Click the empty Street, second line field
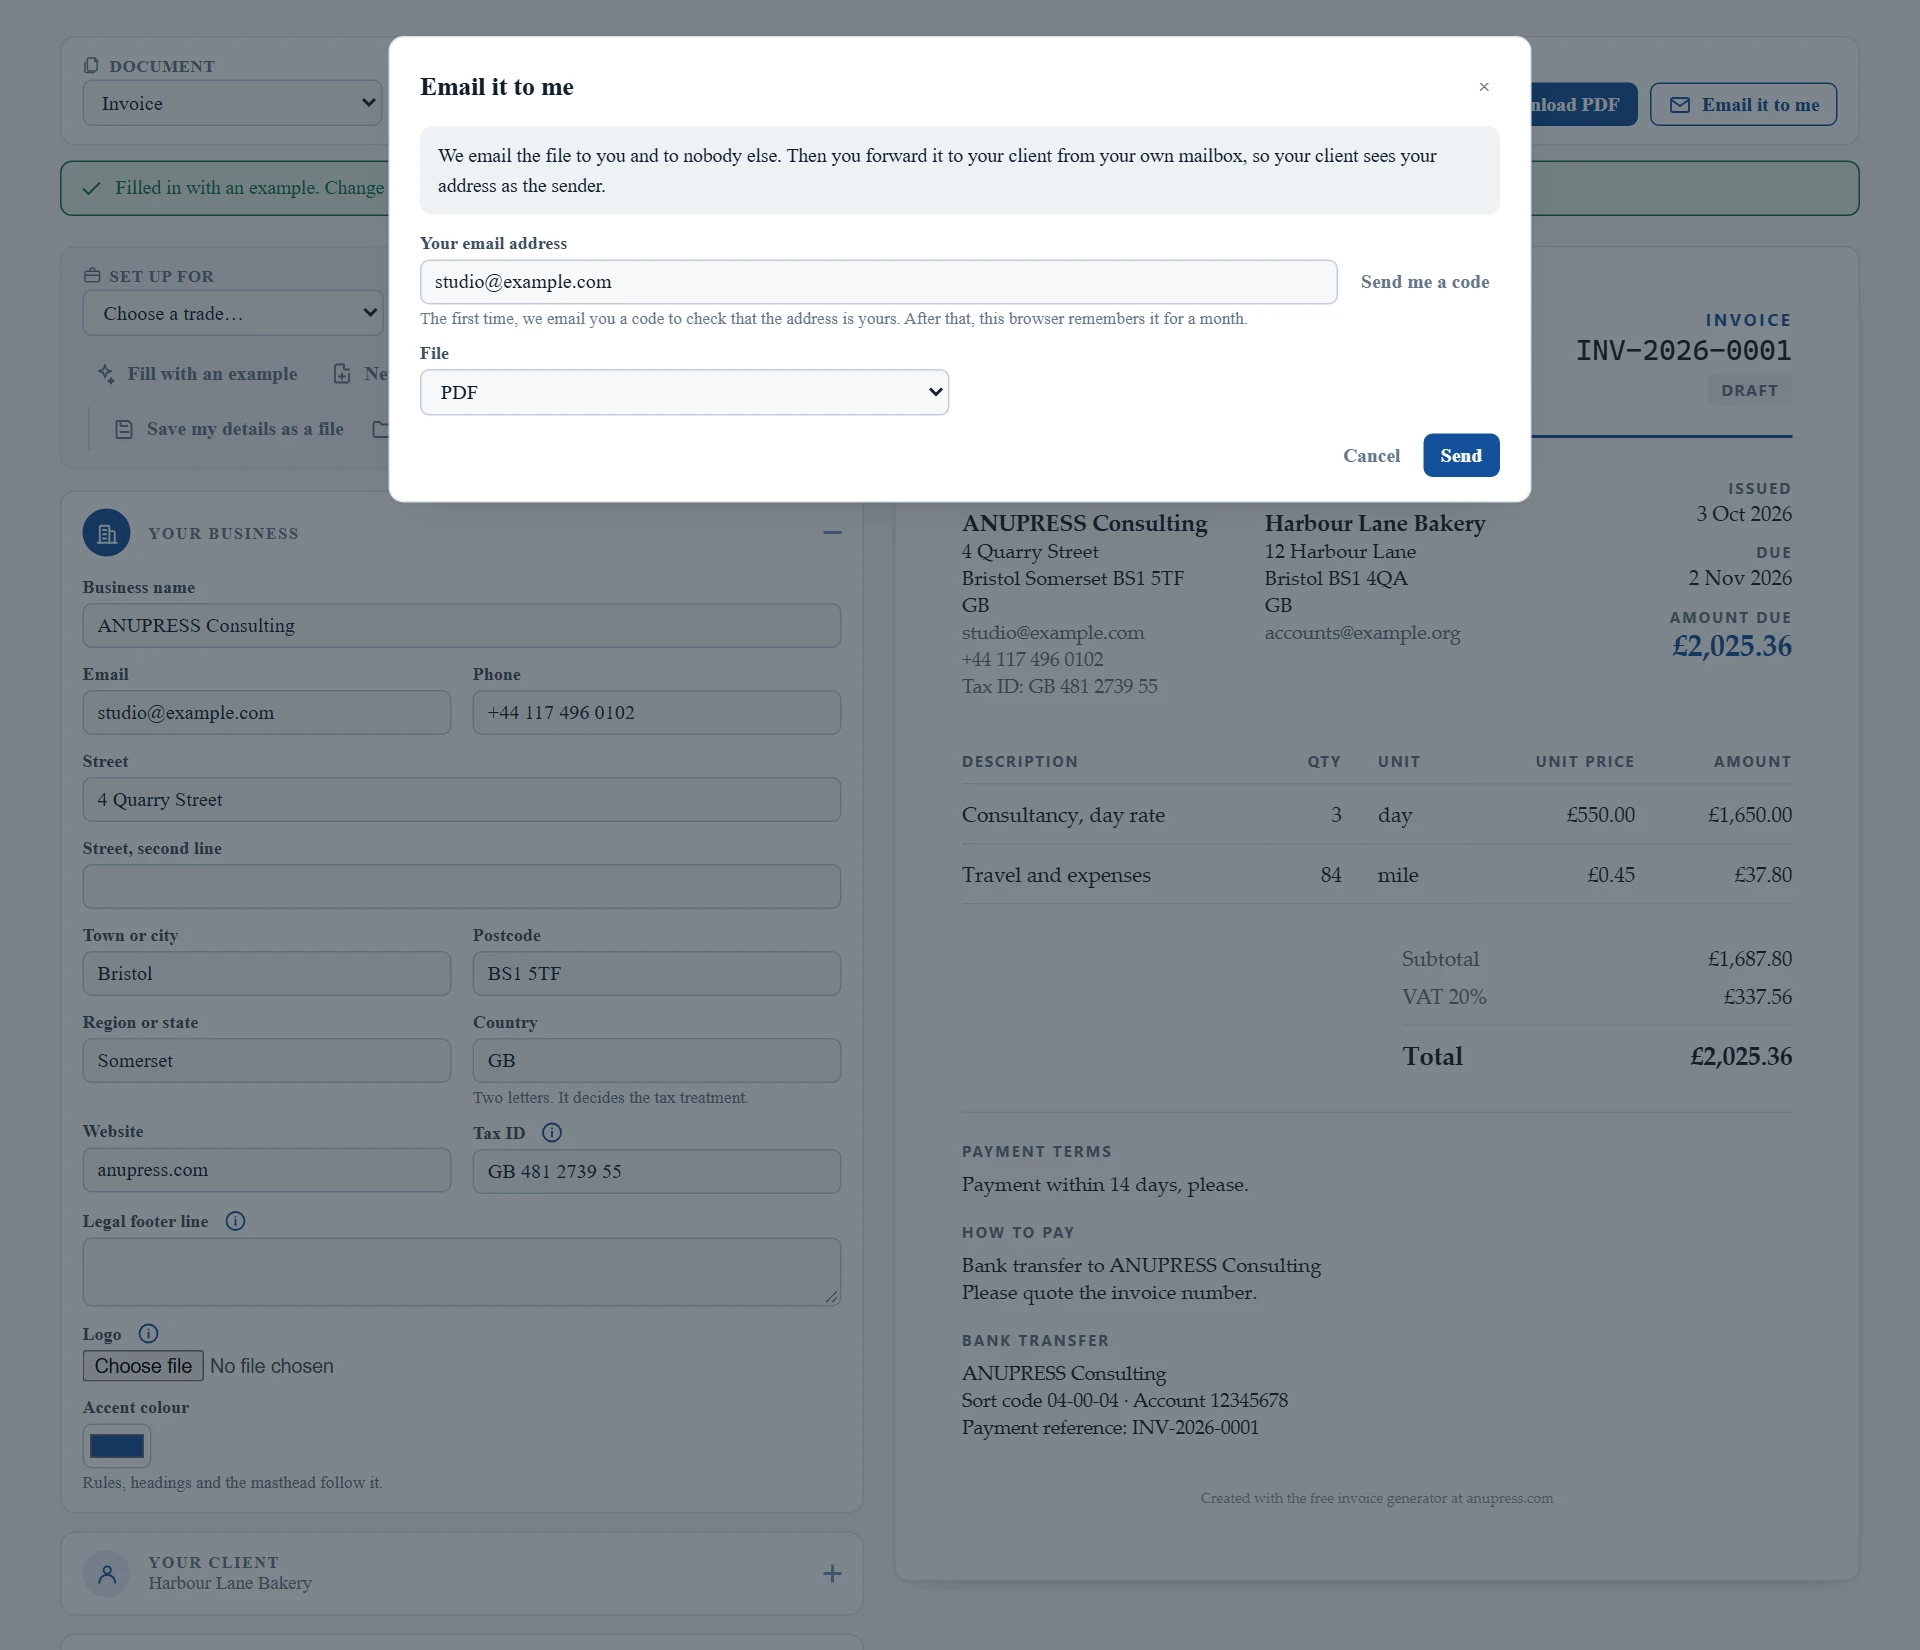The width and height of the screenshot is (1920, 1650). click(462, 886)
